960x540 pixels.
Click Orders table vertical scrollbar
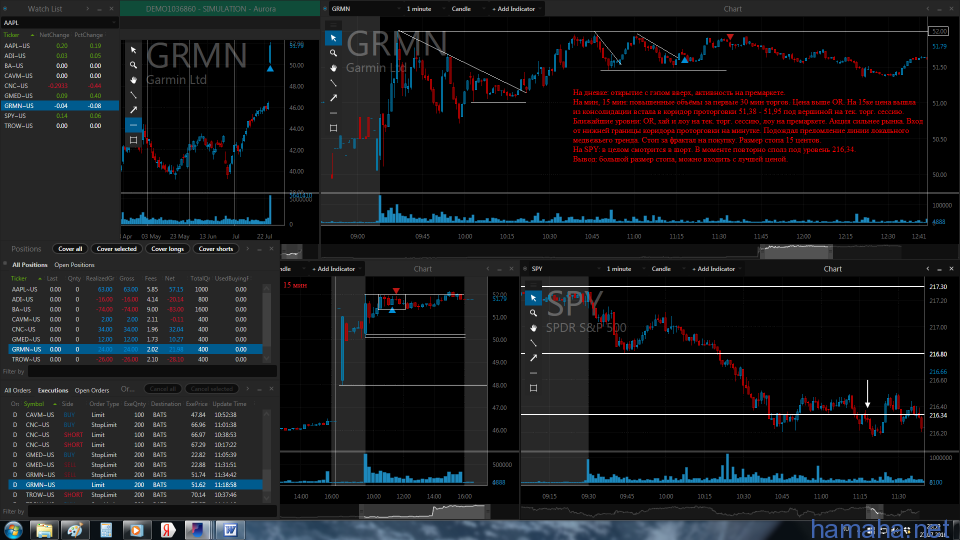[267, 456]
